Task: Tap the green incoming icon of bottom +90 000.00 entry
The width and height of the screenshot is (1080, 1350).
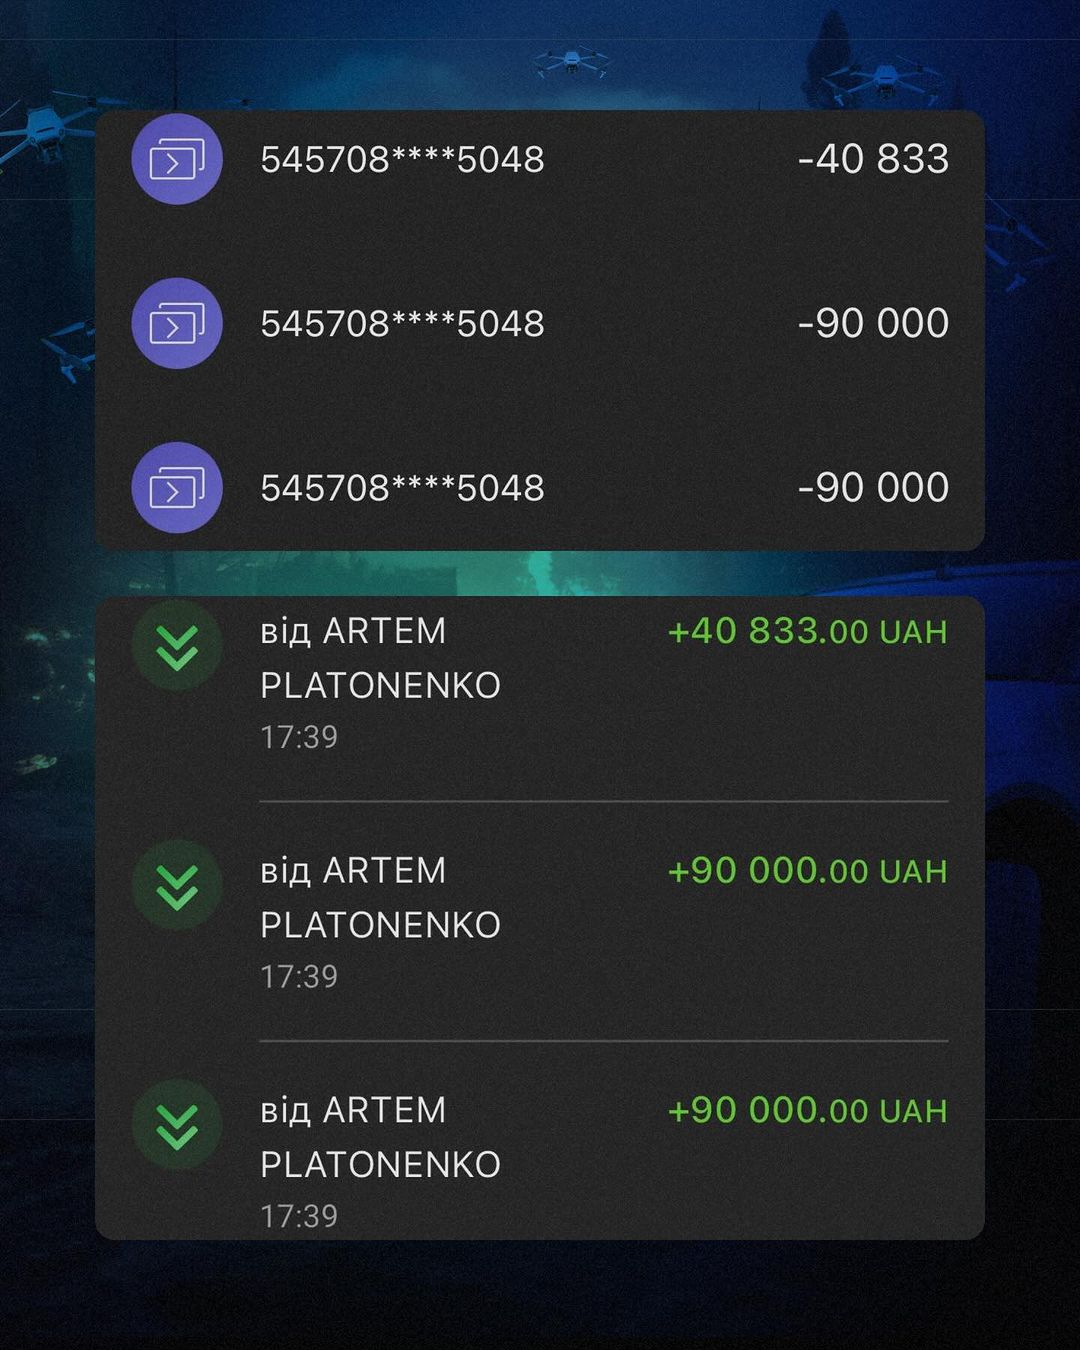Action: [x=177, y=1125]
